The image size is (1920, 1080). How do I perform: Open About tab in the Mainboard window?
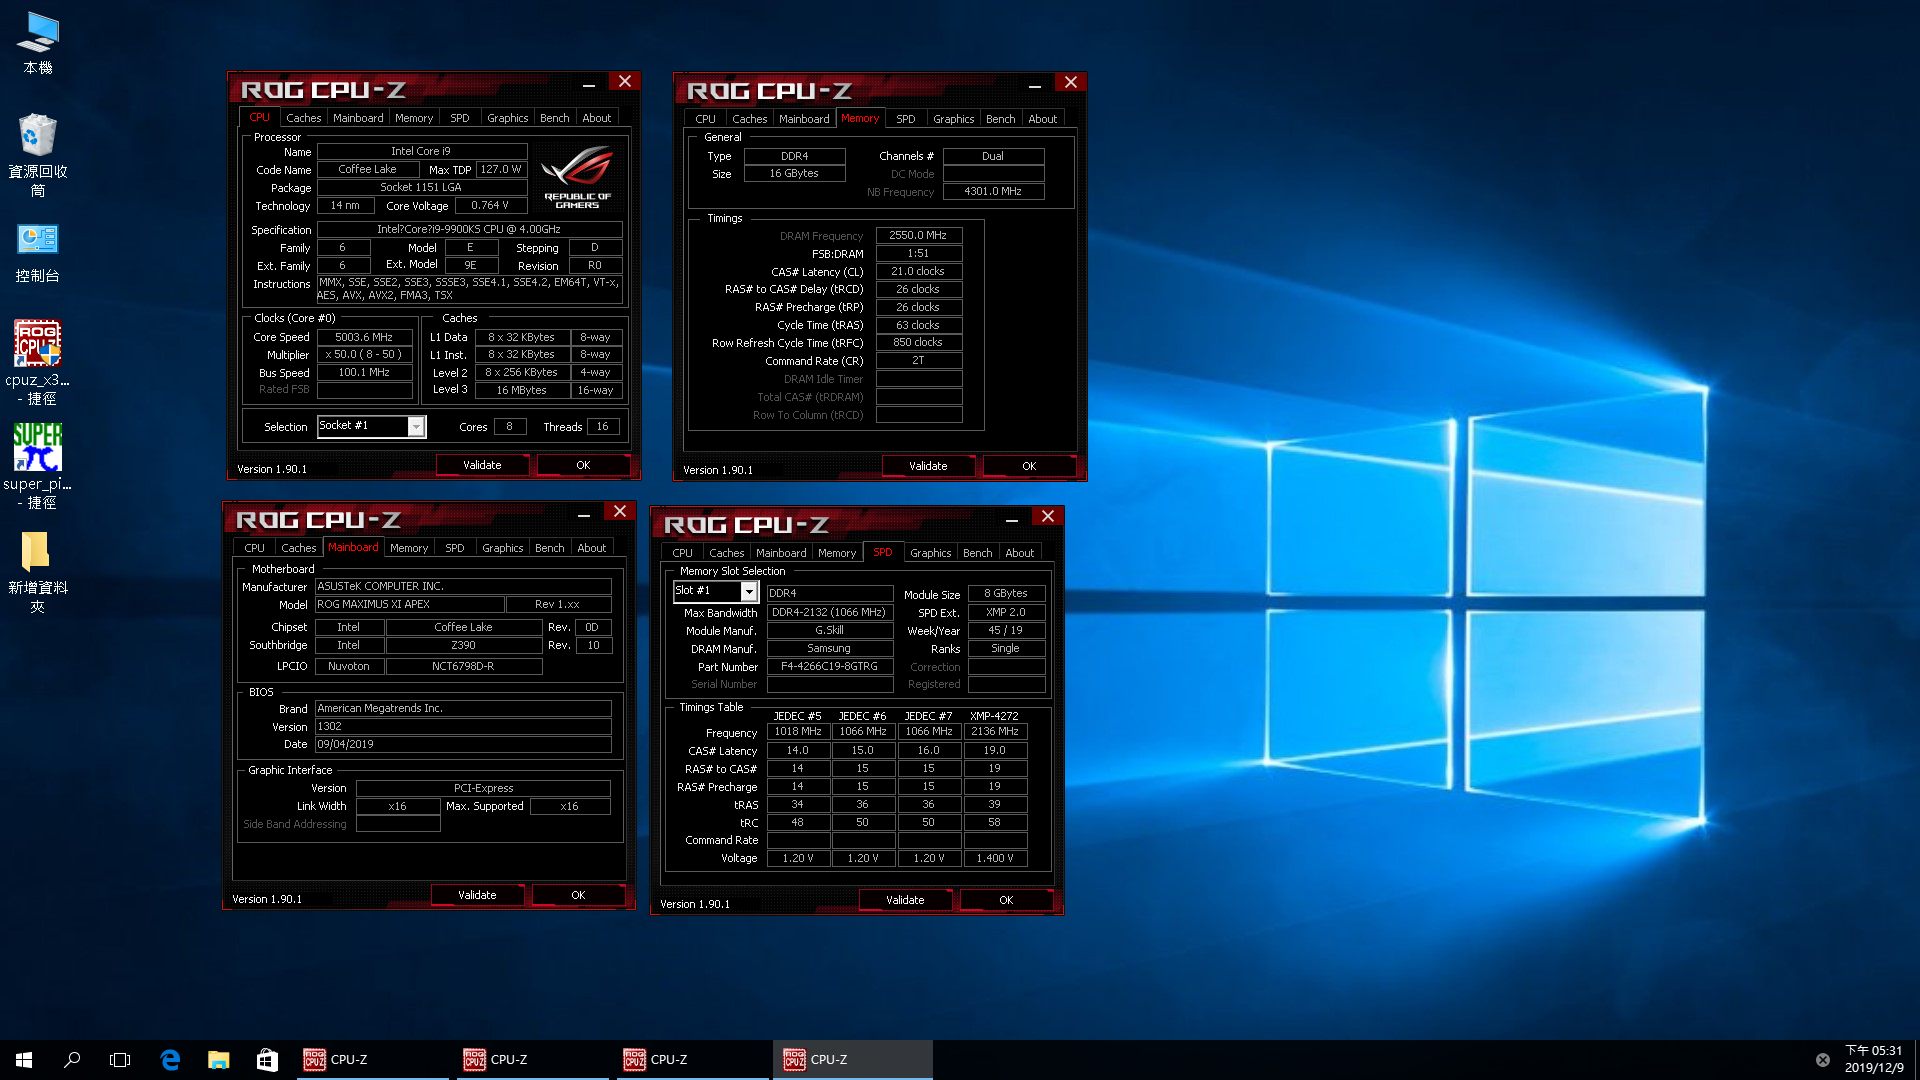point(592,548)
